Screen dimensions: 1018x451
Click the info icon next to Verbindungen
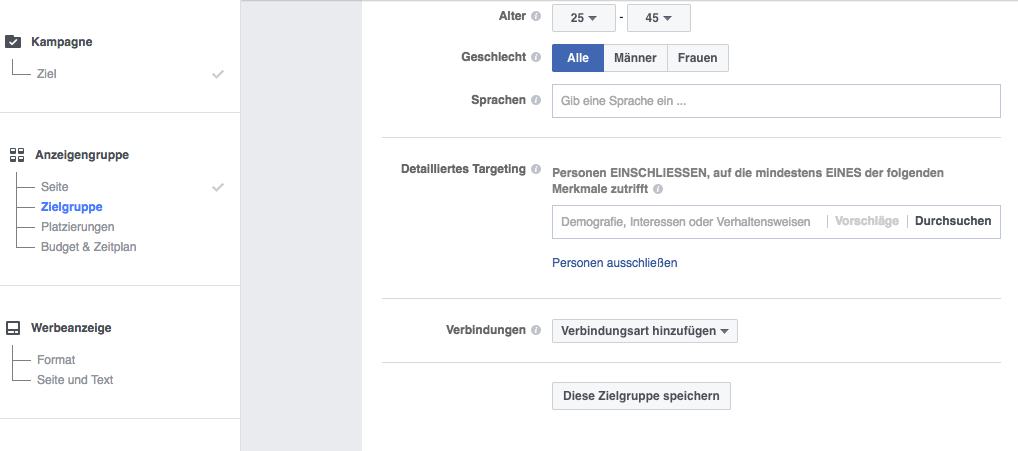point(536,330)
